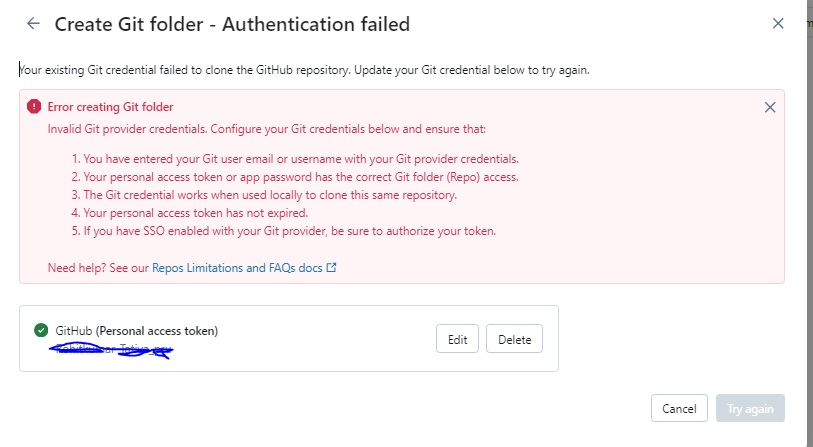The image size is (813, 447).
Task: Click the GitHub (Personal access token) label
Action: click(x=137, y=331)
